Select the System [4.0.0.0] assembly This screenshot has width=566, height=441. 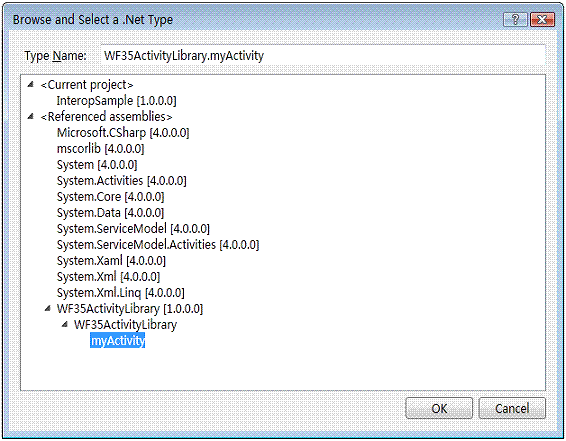pyautogui.click(x=97, y=165)
